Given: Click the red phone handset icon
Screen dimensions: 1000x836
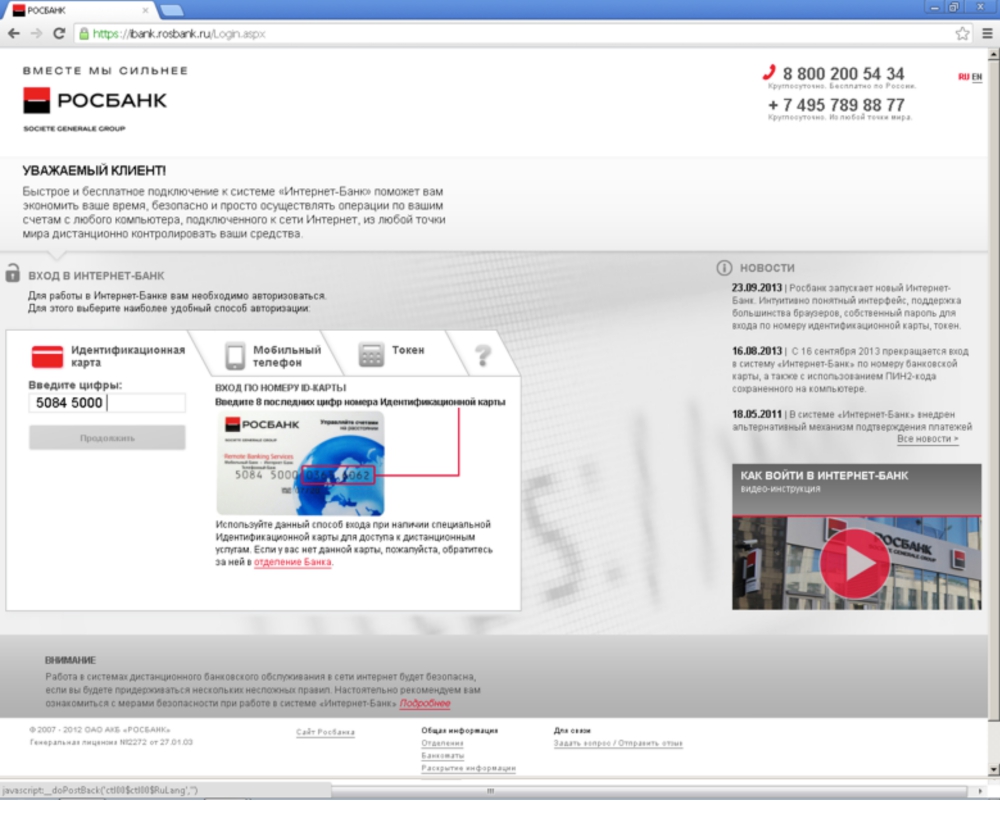Looking at the screenshot, I should [769, 72].
